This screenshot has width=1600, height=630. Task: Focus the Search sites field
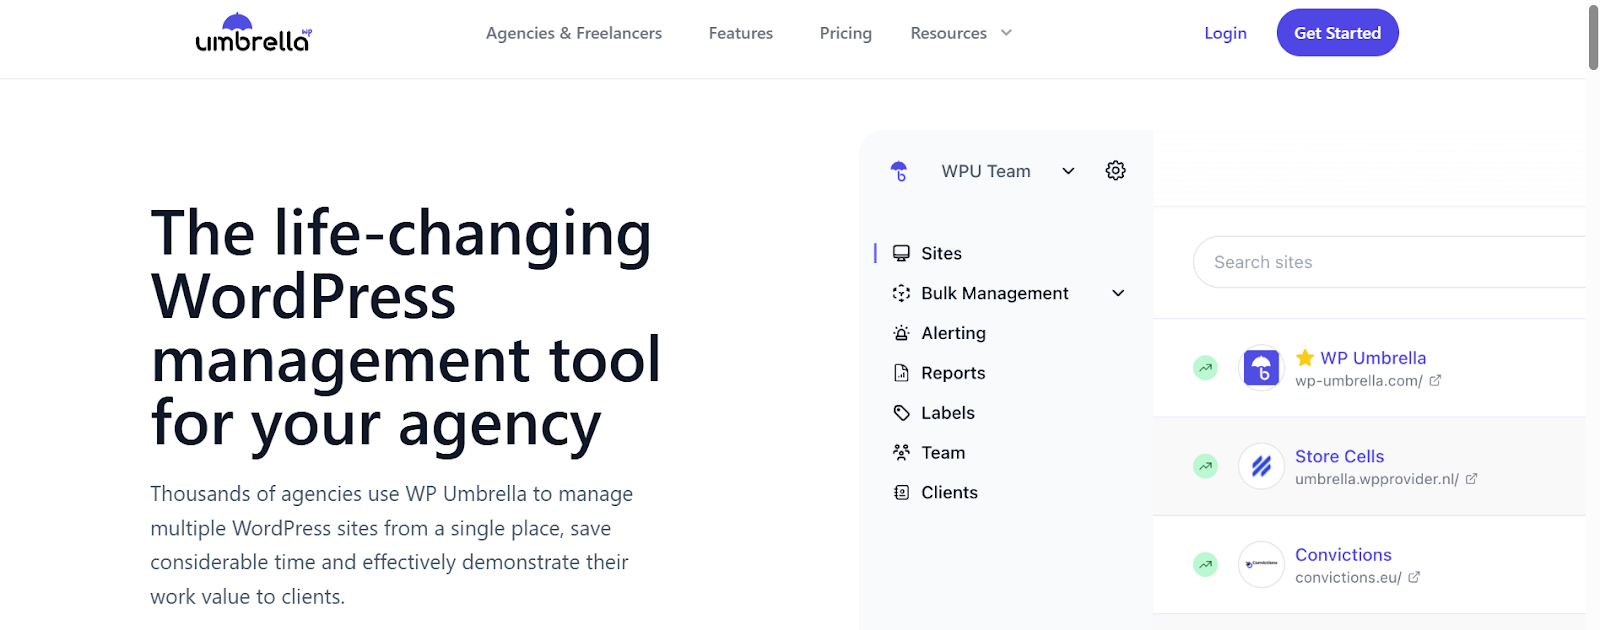point(1390,262)
